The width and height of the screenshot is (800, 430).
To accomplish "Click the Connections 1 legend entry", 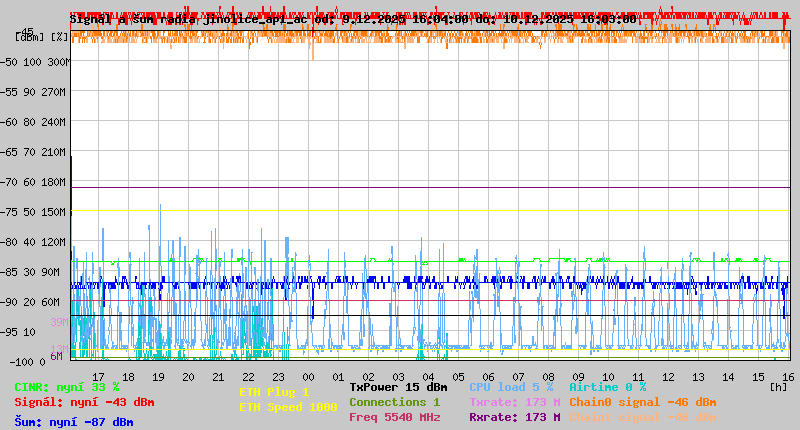I will 394,402.
